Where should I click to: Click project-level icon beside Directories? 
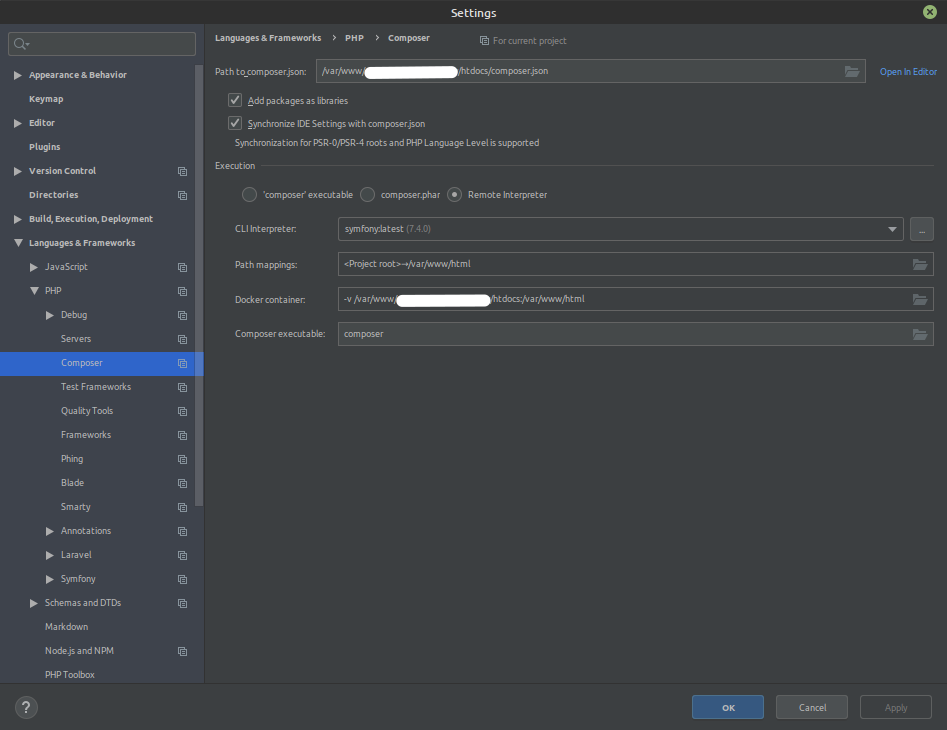coord(182,195)
